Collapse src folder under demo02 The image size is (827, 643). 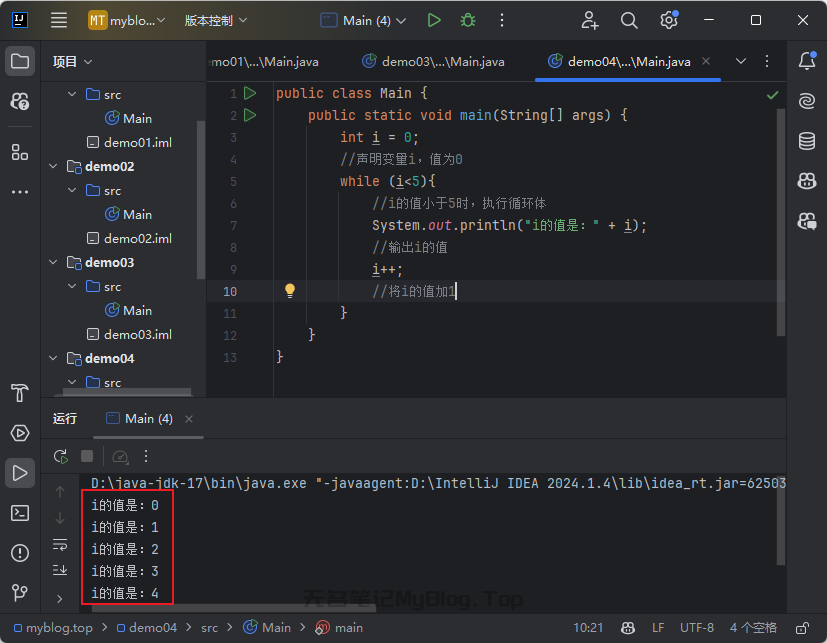[72, 190]
